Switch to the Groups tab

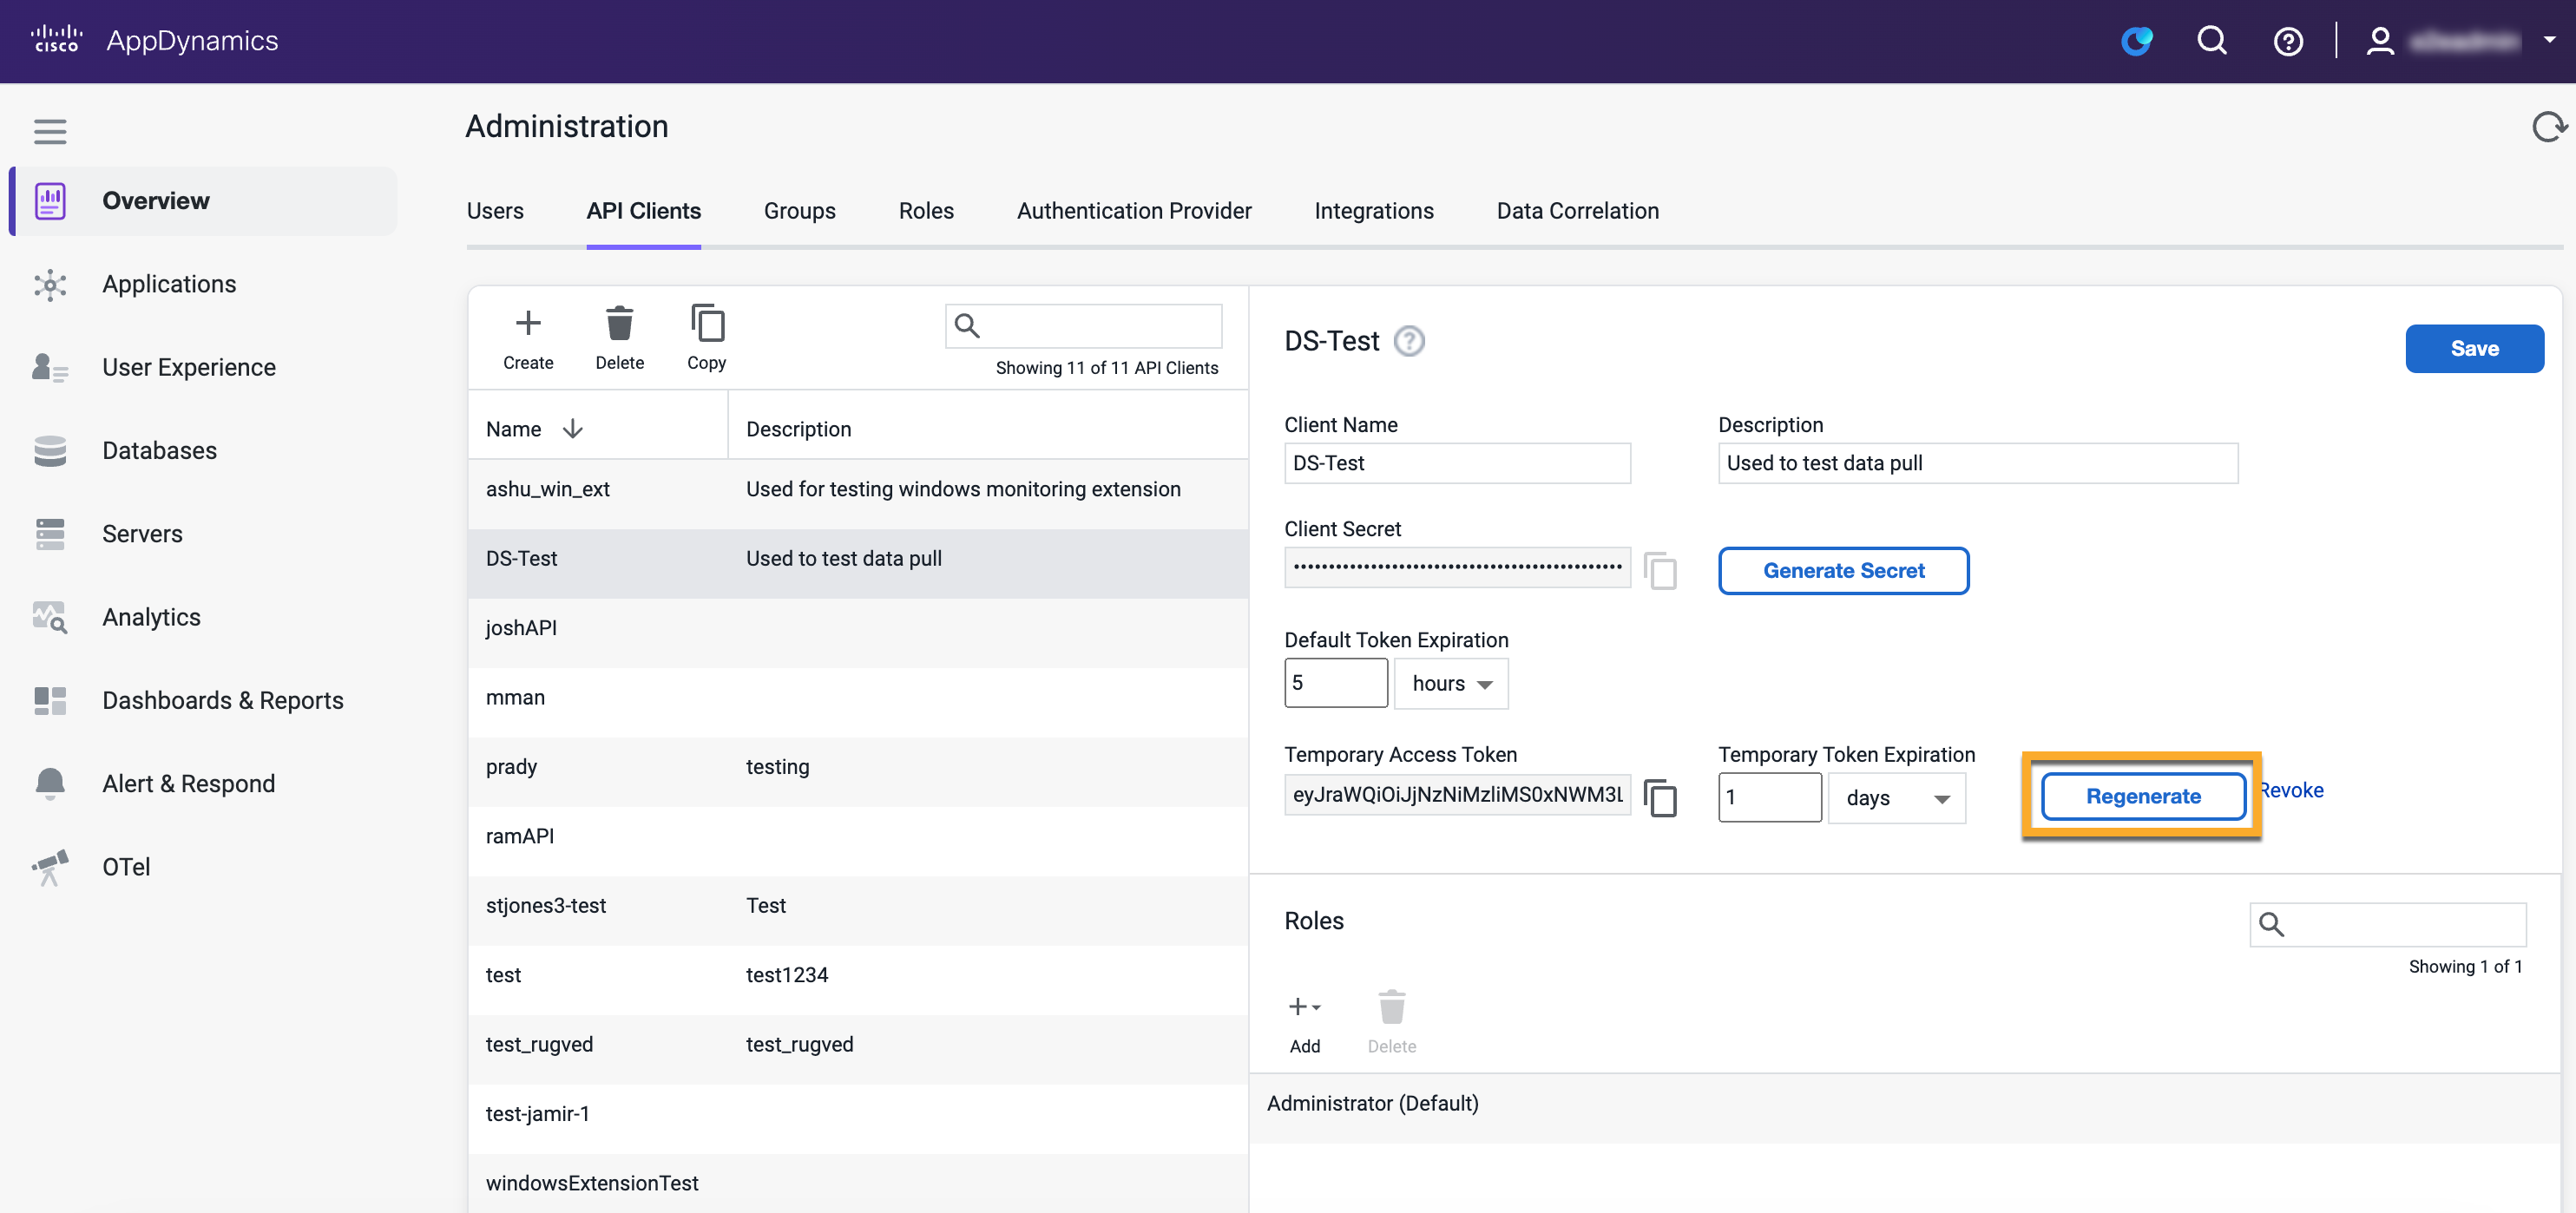coord(799,211)
